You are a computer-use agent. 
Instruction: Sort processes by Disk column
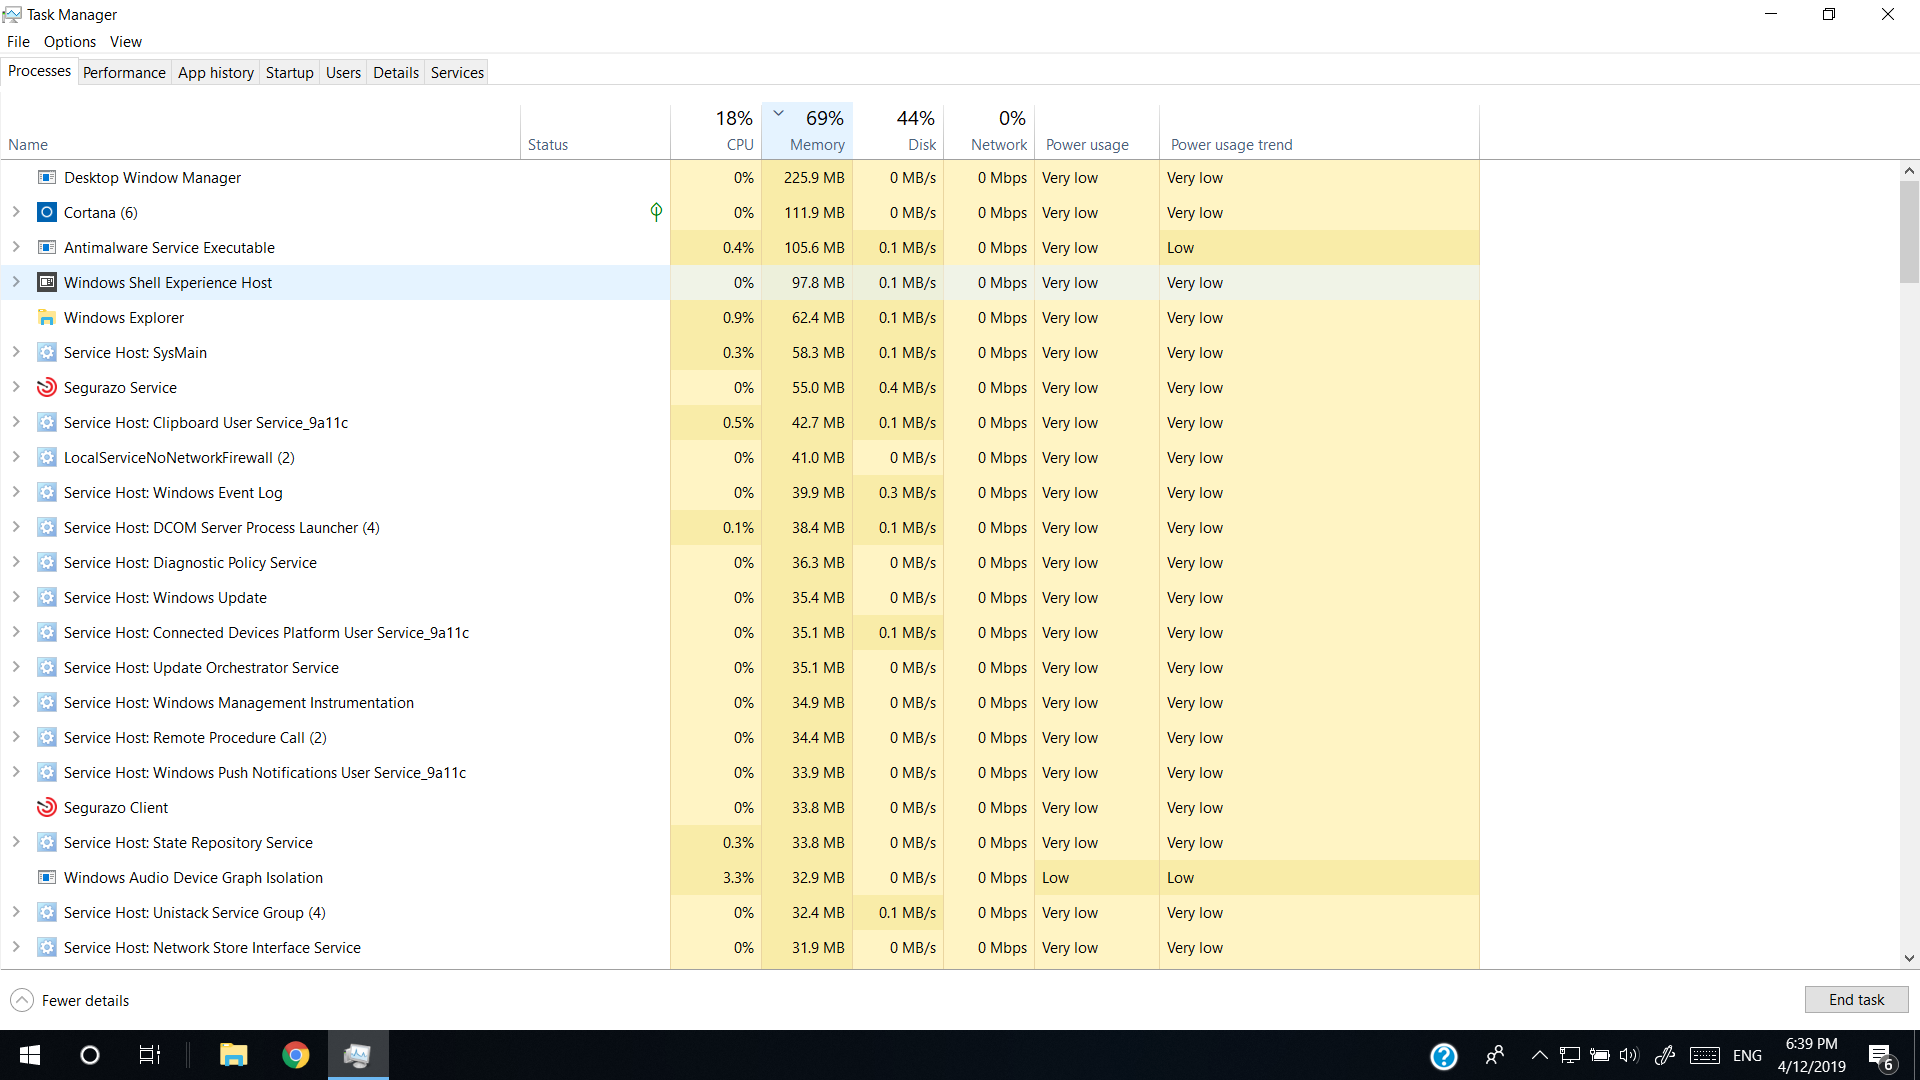click(898, 131)
